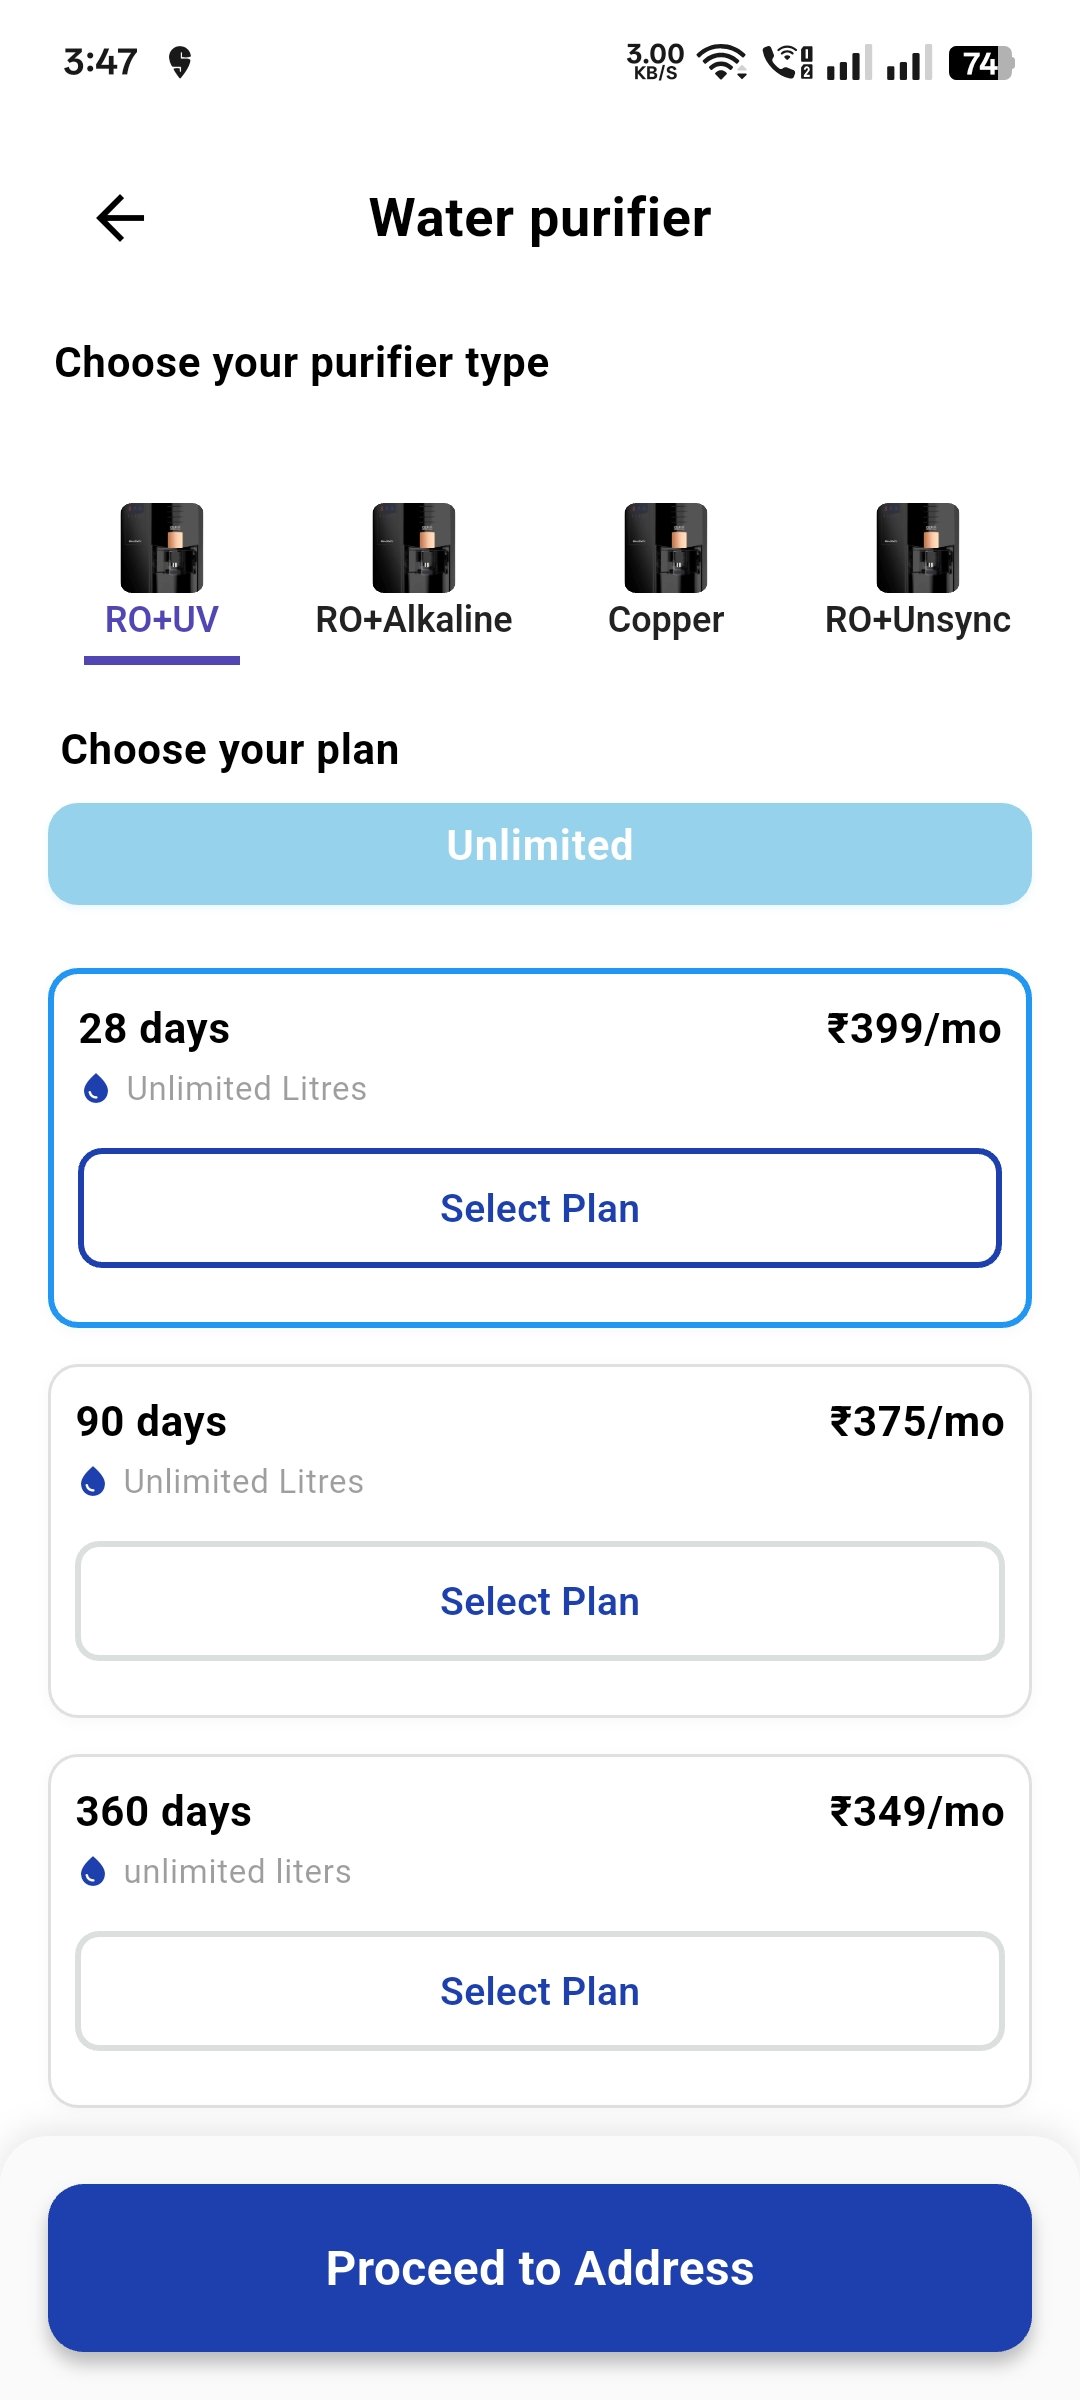This screenshot has height=2400, width=1080.
Task: Switch to the Copper tab label
Action: pos(666,620)
